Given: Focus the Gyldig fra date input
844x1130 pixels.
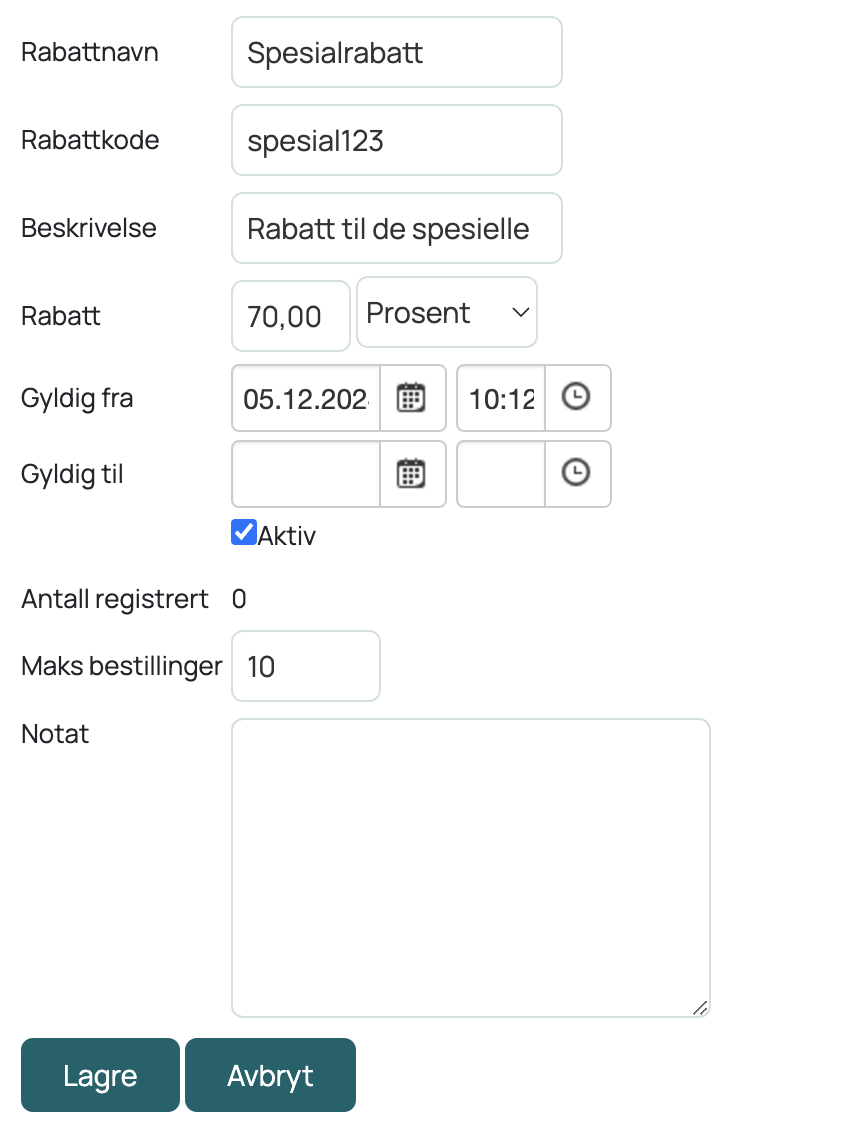Looking at the screenshot, I should (x=306, y=398).
